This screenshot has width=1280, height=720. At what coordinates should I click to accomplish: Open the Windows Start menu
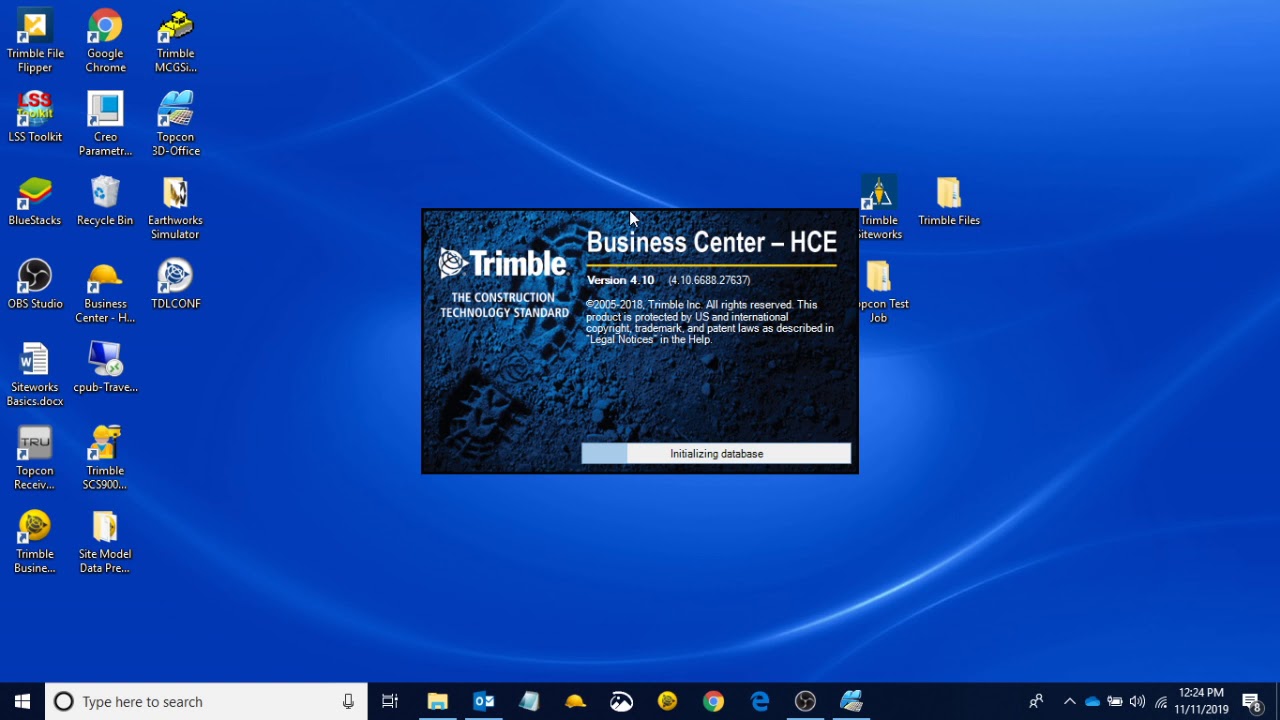22,701
